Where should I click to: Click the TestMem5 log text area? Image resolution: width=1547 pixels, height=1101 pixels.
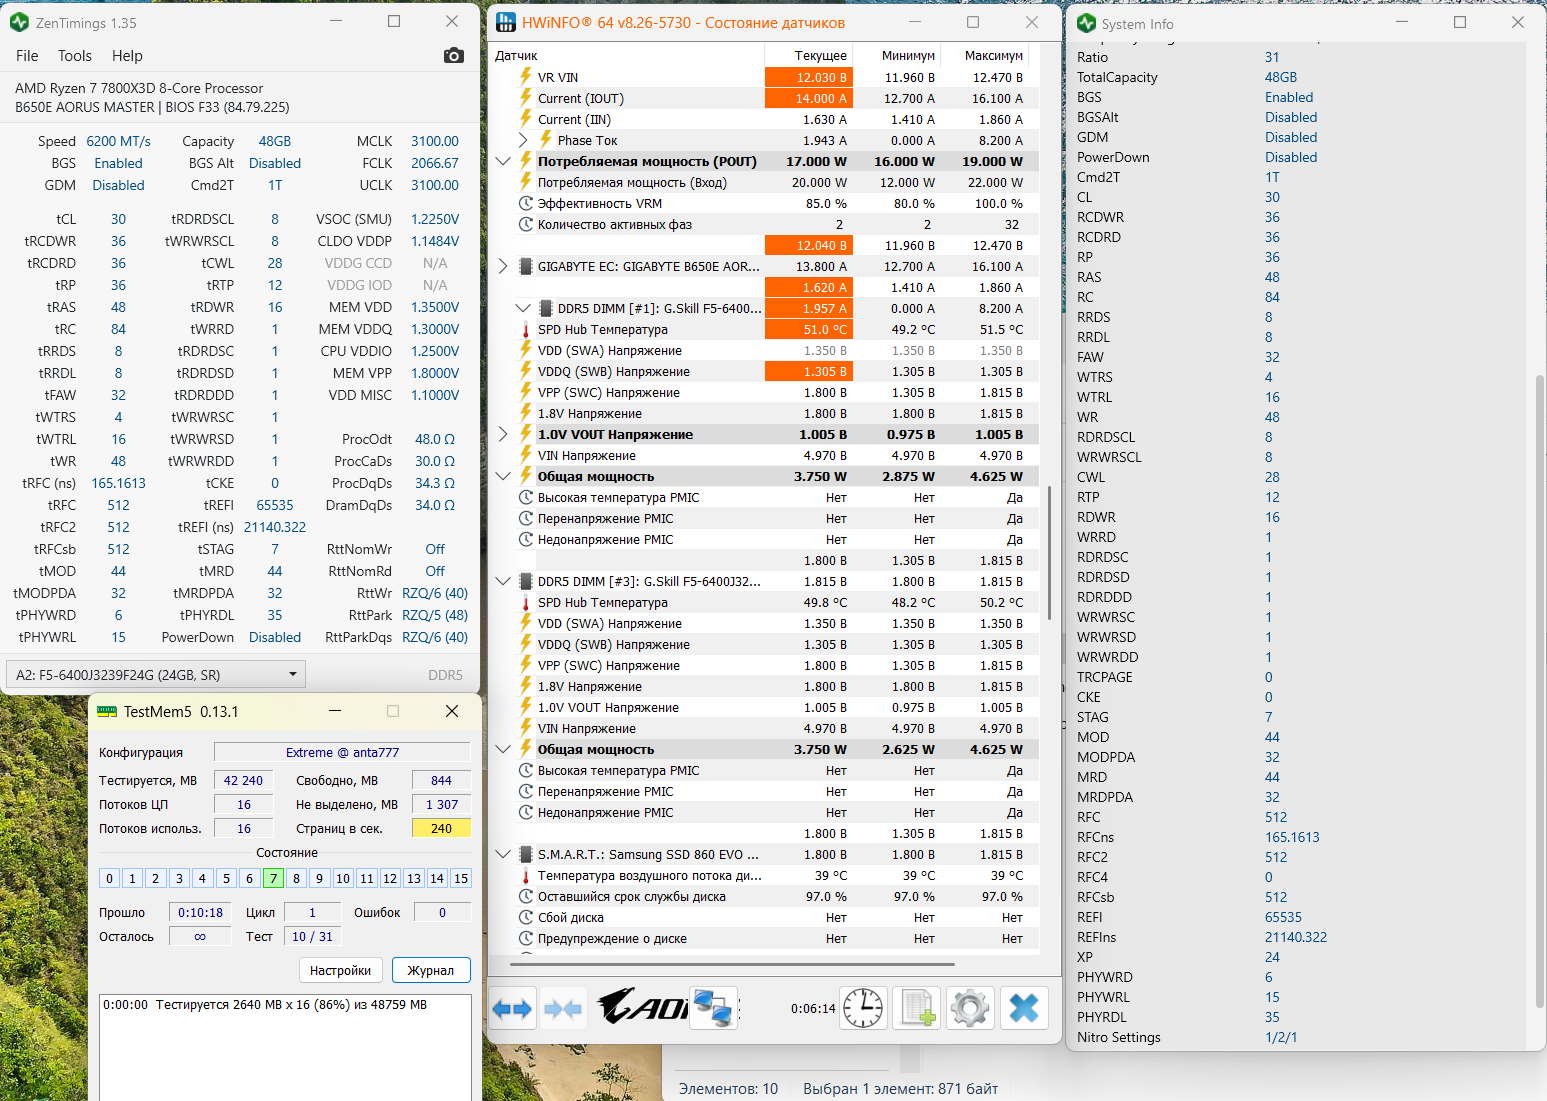tap(285, 1046)
